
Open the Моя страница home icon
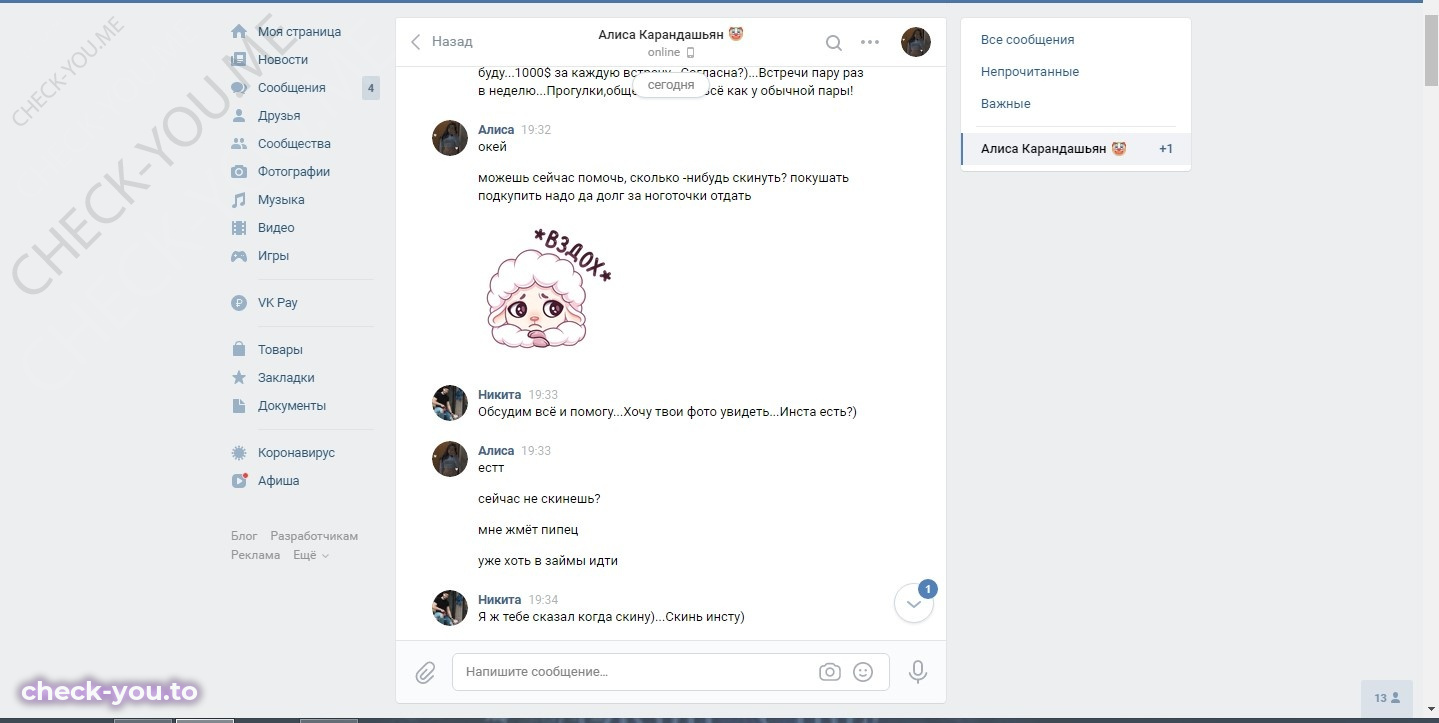[239, 32]
